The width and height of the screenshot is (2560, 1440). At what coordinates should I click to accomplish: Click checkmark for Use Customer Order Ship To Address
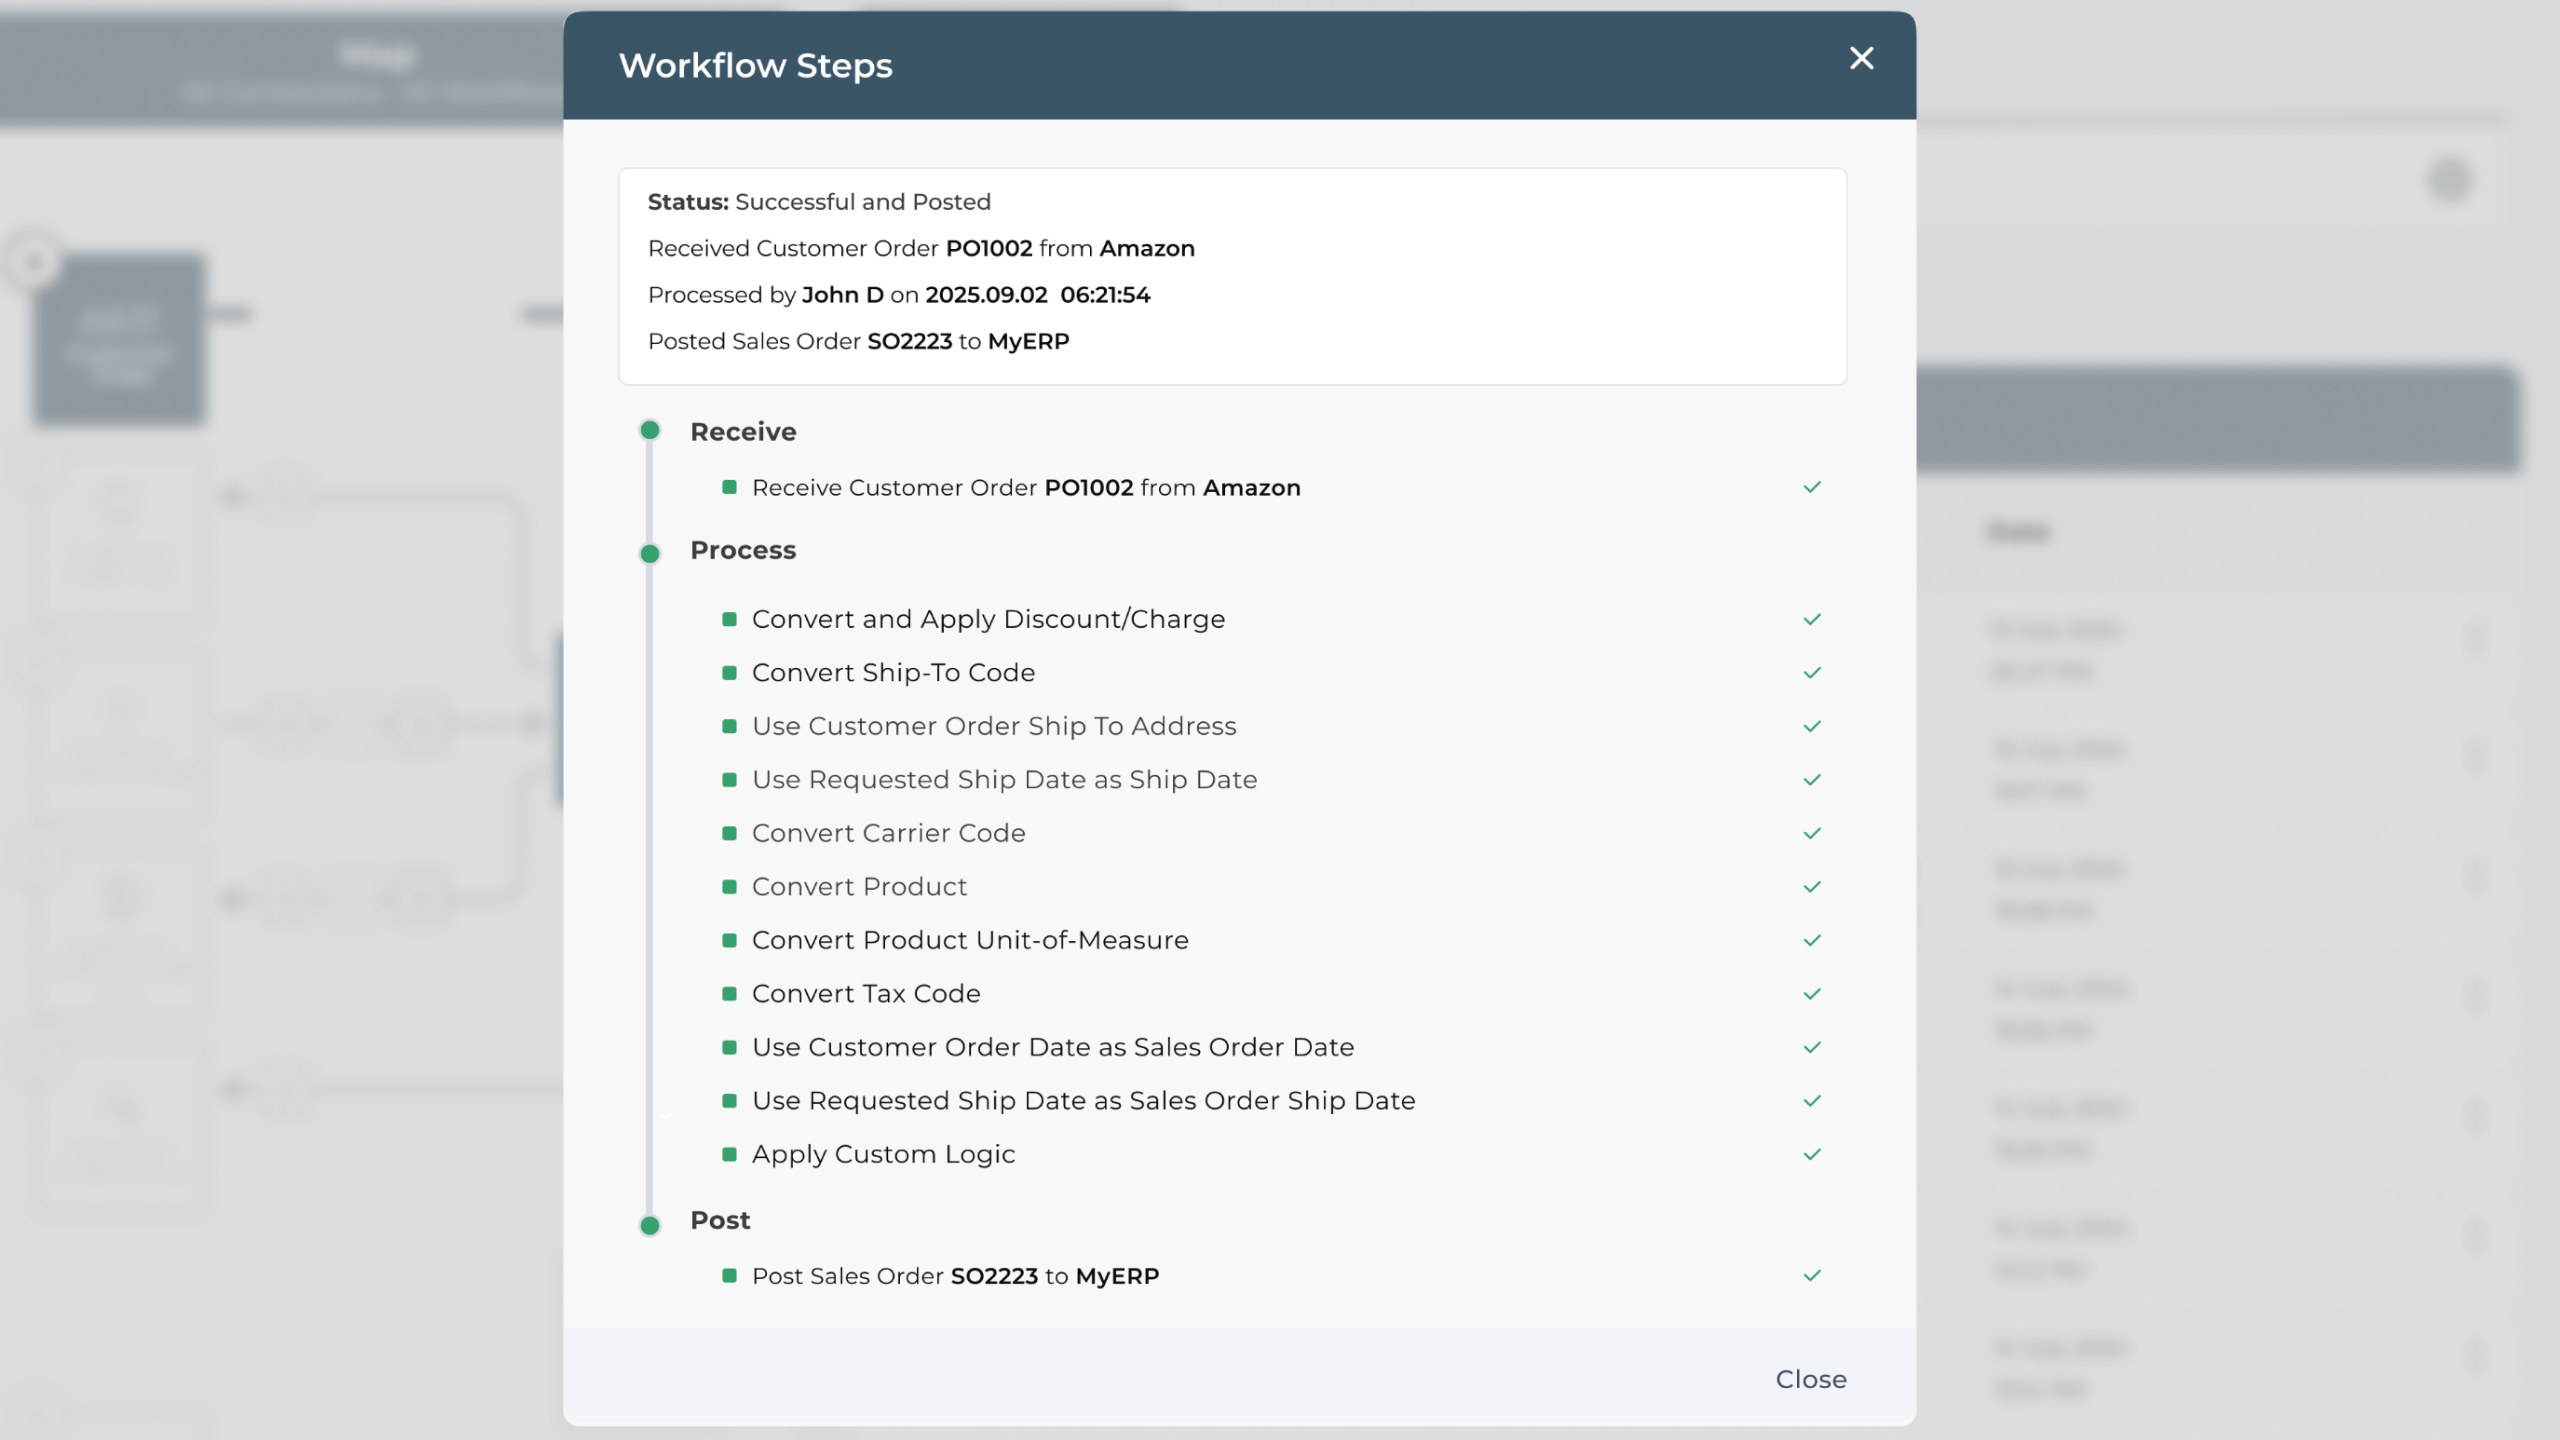(x=1812, y=726)
